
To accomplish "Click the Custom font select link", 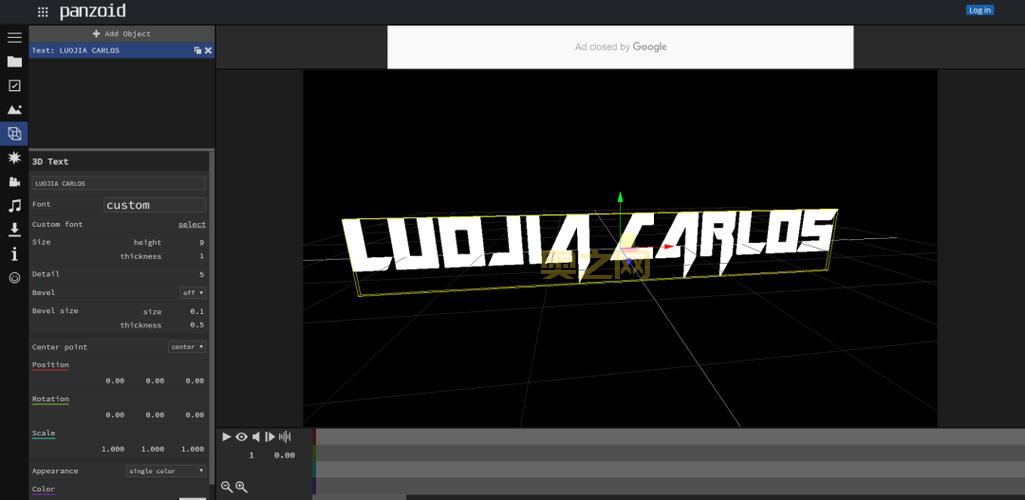I will click(192, 224).
